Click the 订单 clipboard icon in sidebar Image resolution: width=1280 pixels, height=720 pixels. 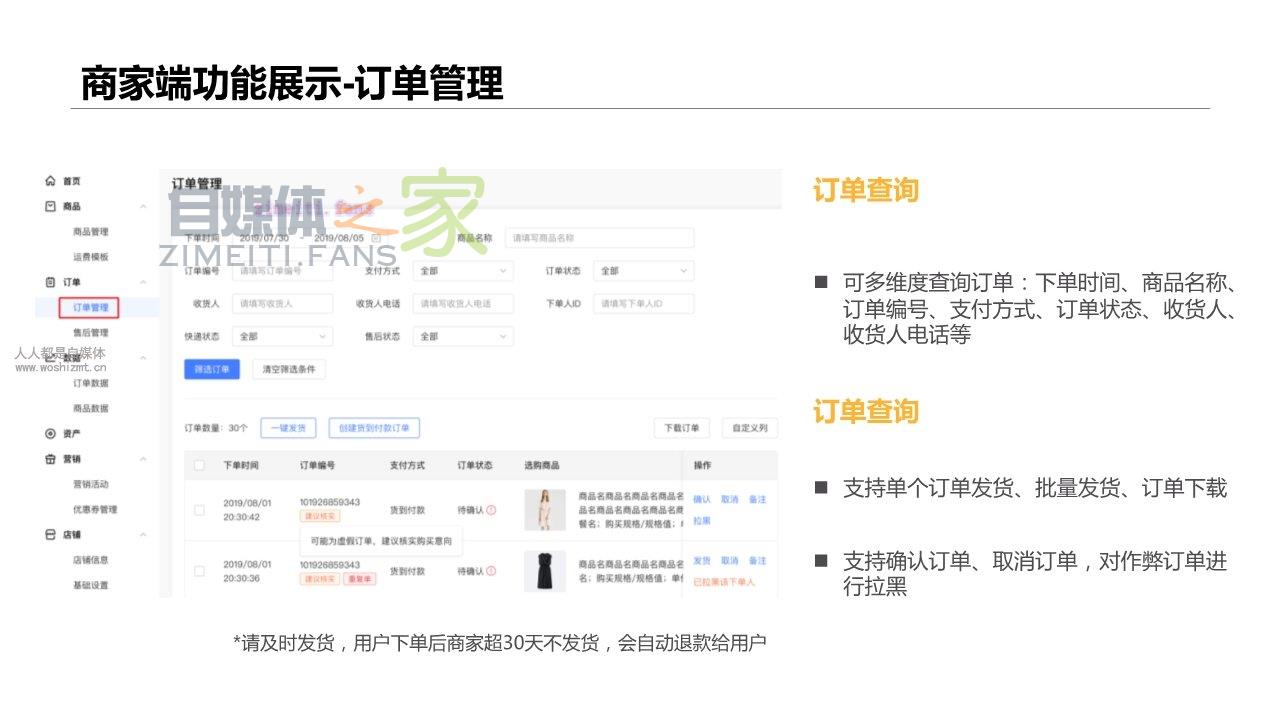[x=50, y=283]
